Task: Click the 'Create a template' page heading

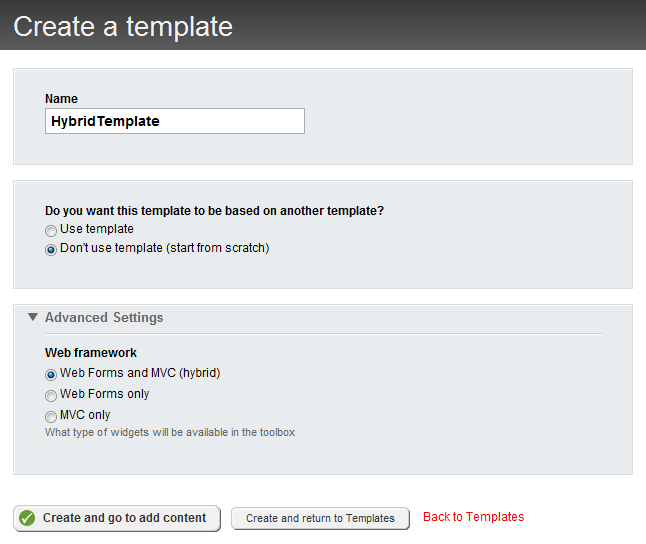Action: click(x=123, y=26)
